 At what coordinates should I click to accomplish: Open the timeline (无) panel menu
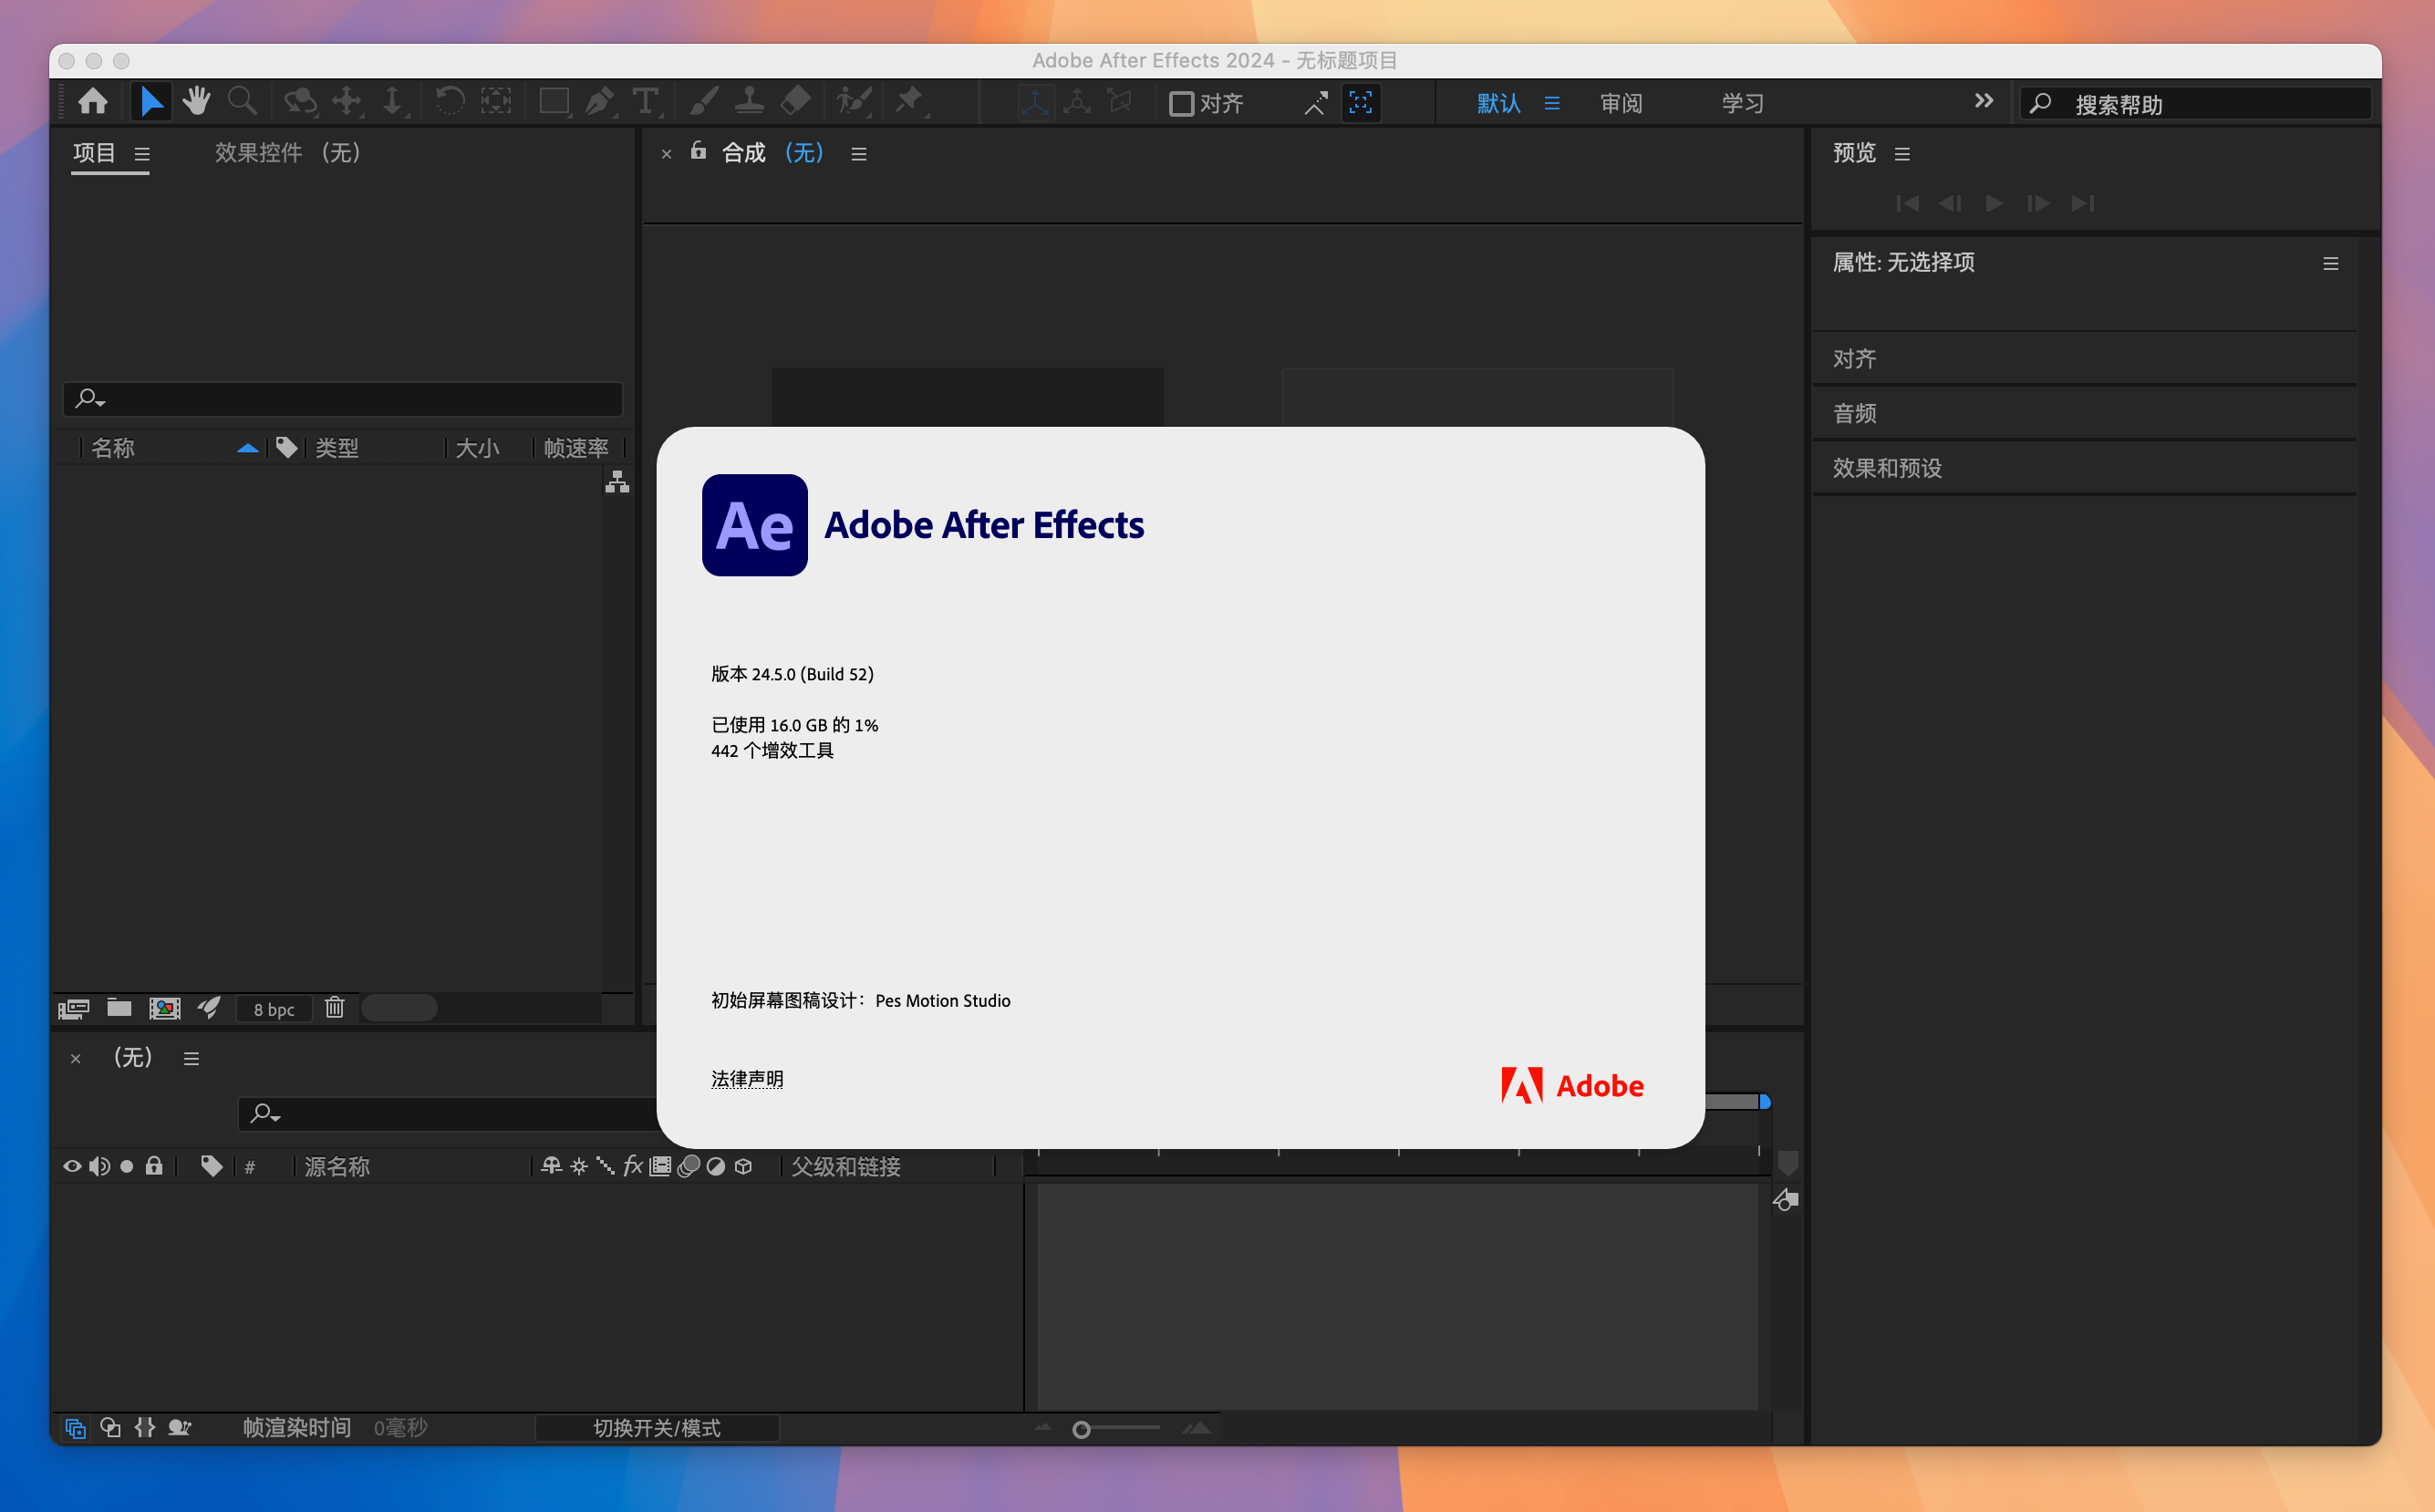tap(191, 1059)
